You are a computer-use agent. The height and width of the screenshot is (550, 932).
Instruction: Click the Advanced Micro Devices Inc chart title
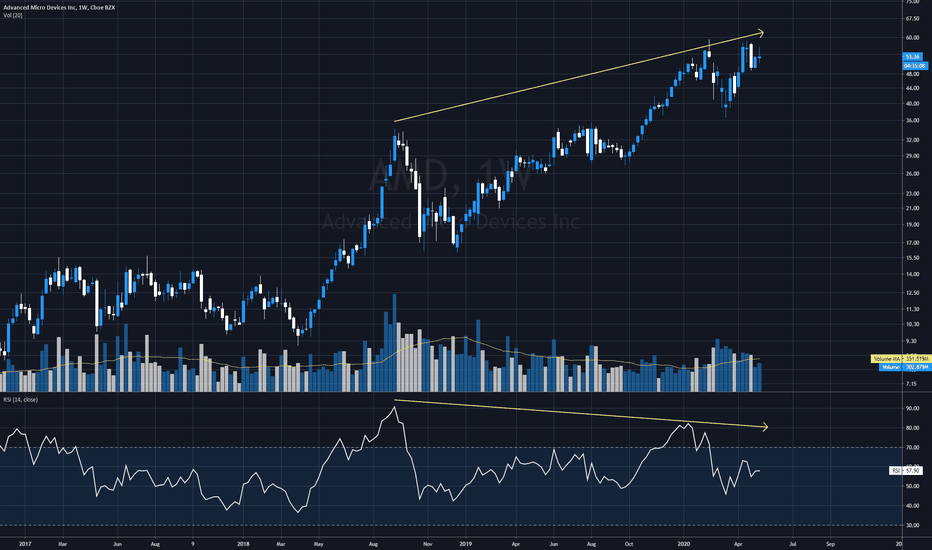[x=59, y=8]
